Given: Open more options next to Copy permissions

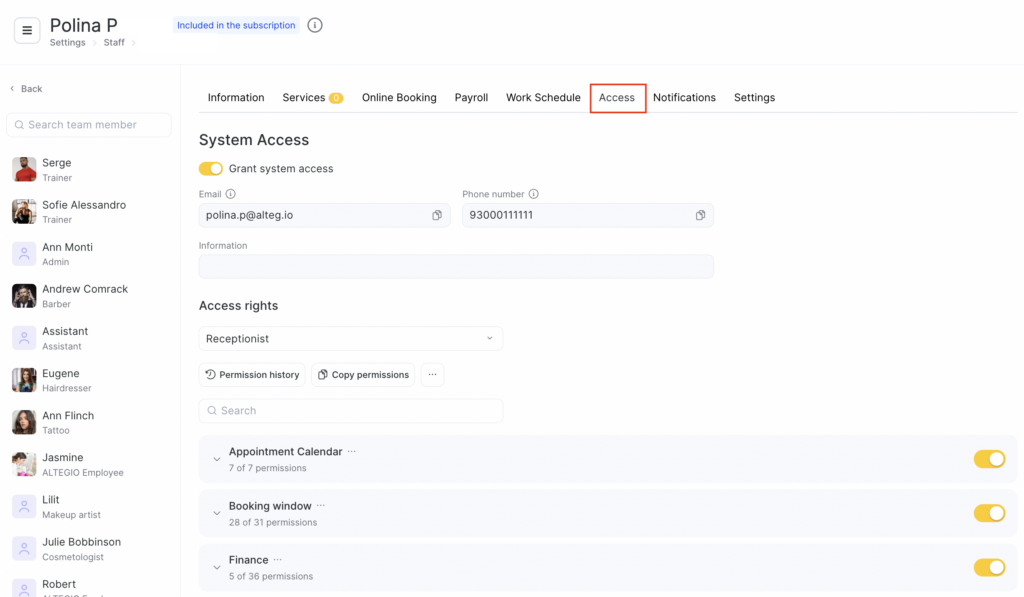Looking at the screenshot, I should pos(432,375).
